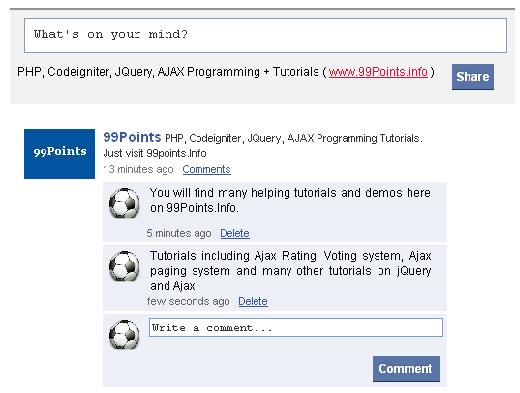Image resolution: width=520 pixels, height=393 pixels.
Task: Click the 99Points blue logo thumbnail
Action: click(x=59, y=154)
